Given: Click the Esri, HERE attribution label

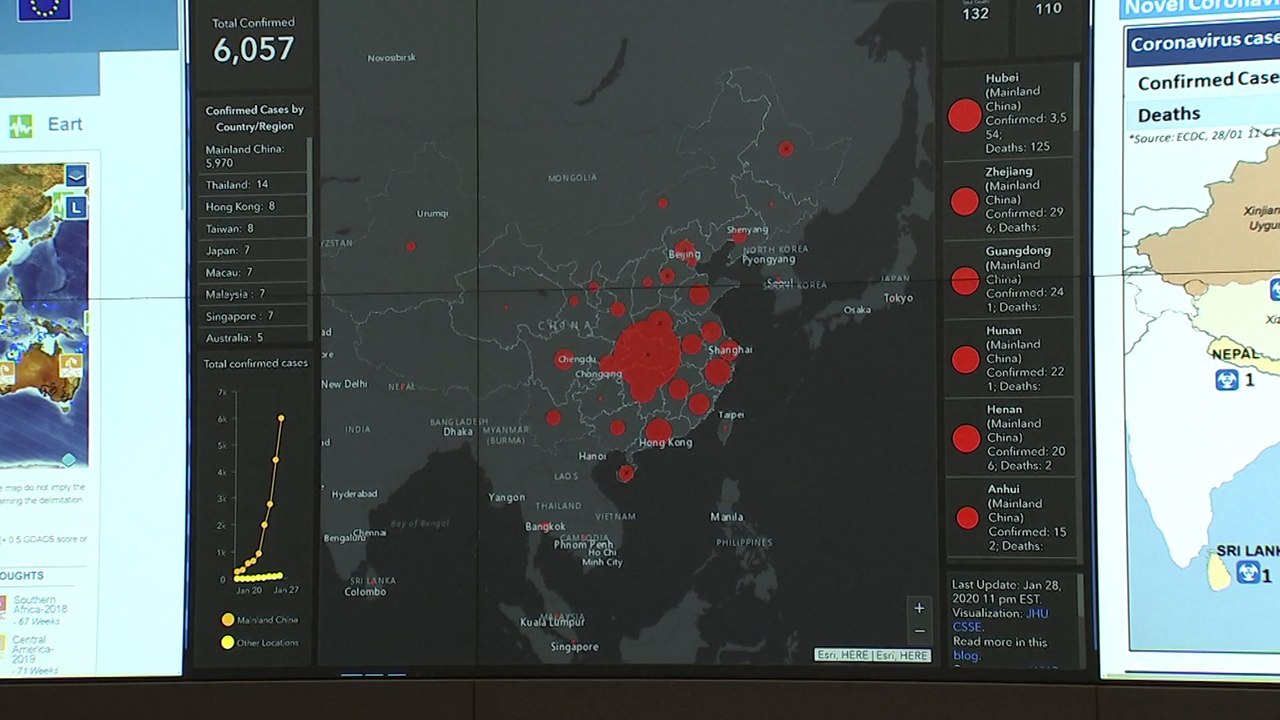Looking at the screenshot, I should tap(873, 655).
